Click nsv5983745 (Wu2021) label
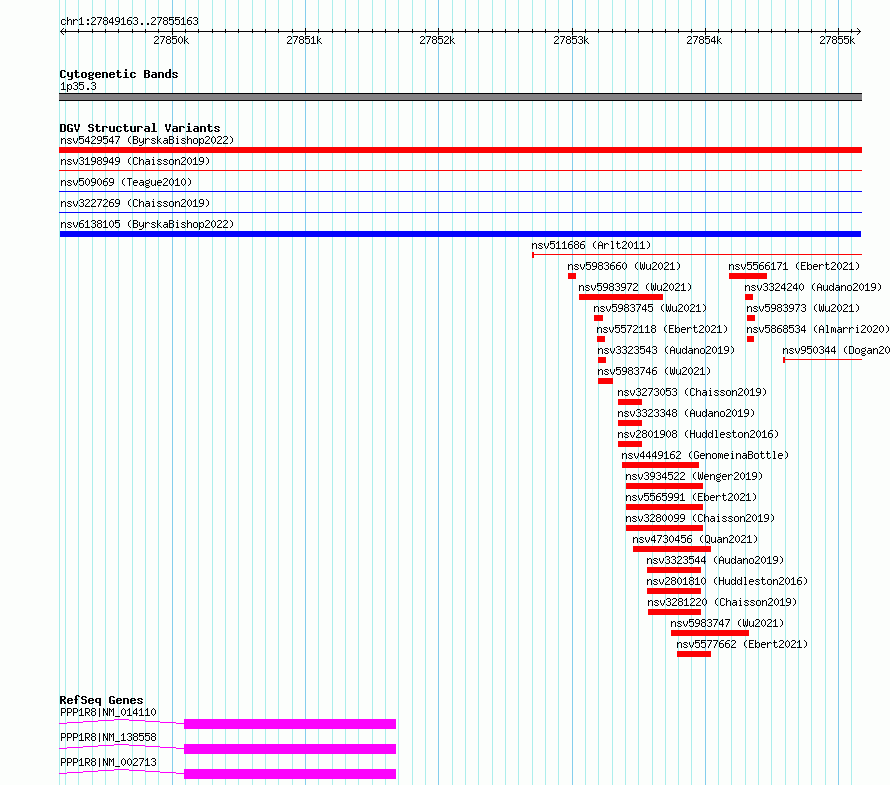Screen dimensions: 890x785 [x=650, y=308]
